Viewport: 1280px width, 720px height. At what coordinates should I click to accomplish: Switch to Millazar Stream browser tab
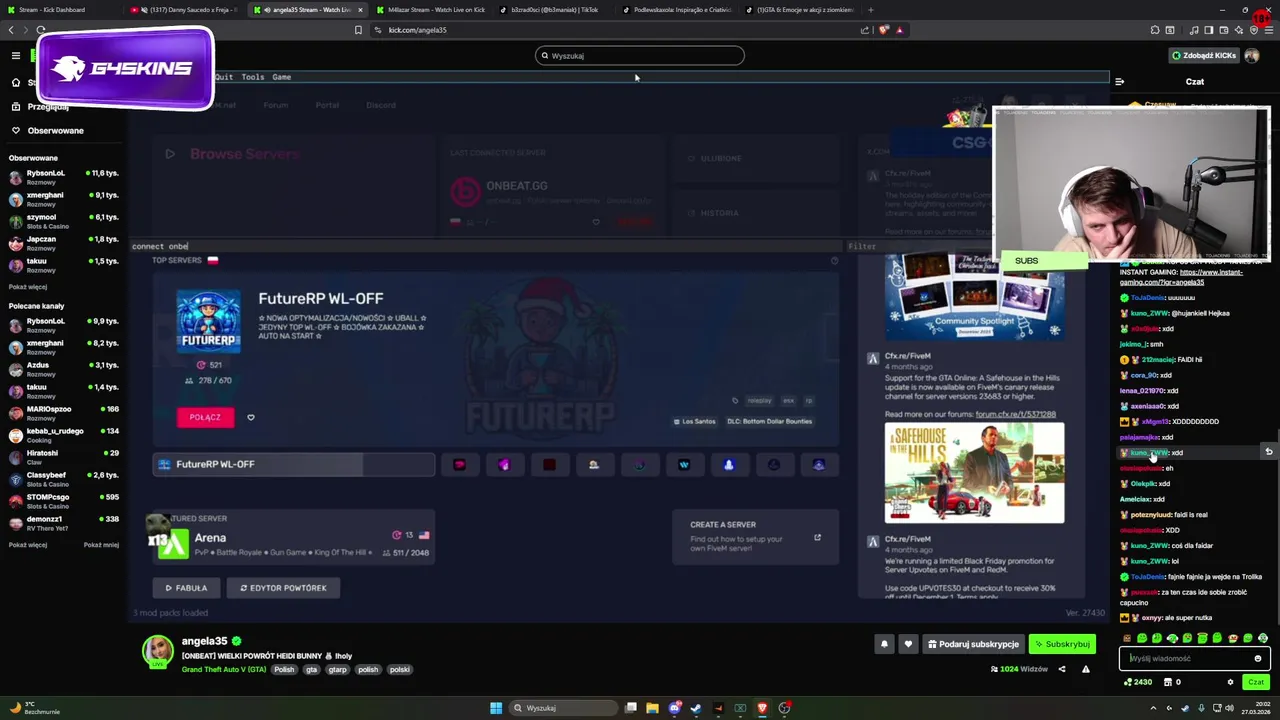coord(430,10)
